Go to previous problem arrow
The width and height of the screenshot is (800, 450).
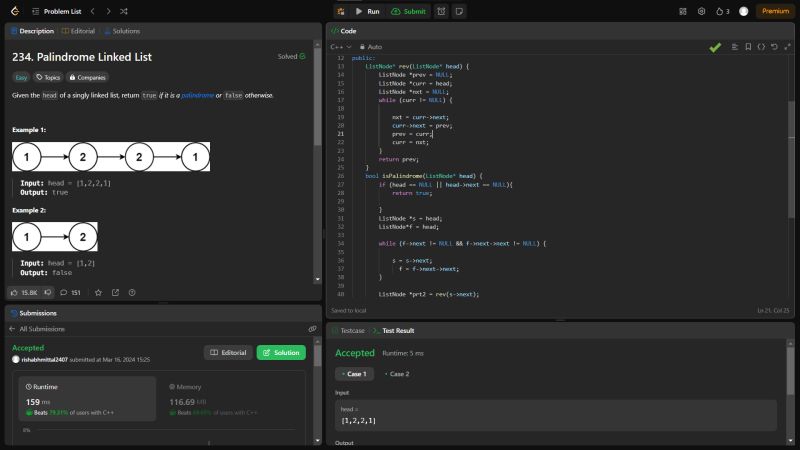pyautogui.click(x=92, y=11)
